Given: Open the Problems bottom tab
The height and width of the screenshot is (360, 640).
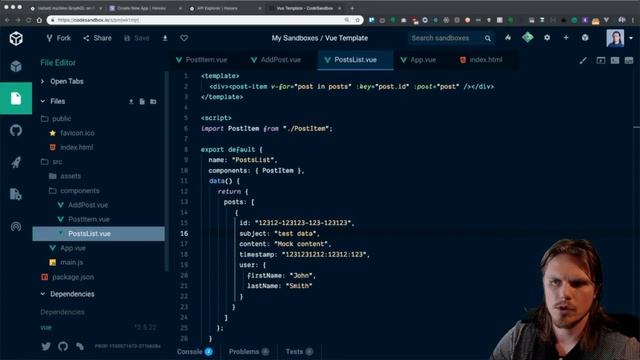Looking at the screenshot, I should [249, 351].
